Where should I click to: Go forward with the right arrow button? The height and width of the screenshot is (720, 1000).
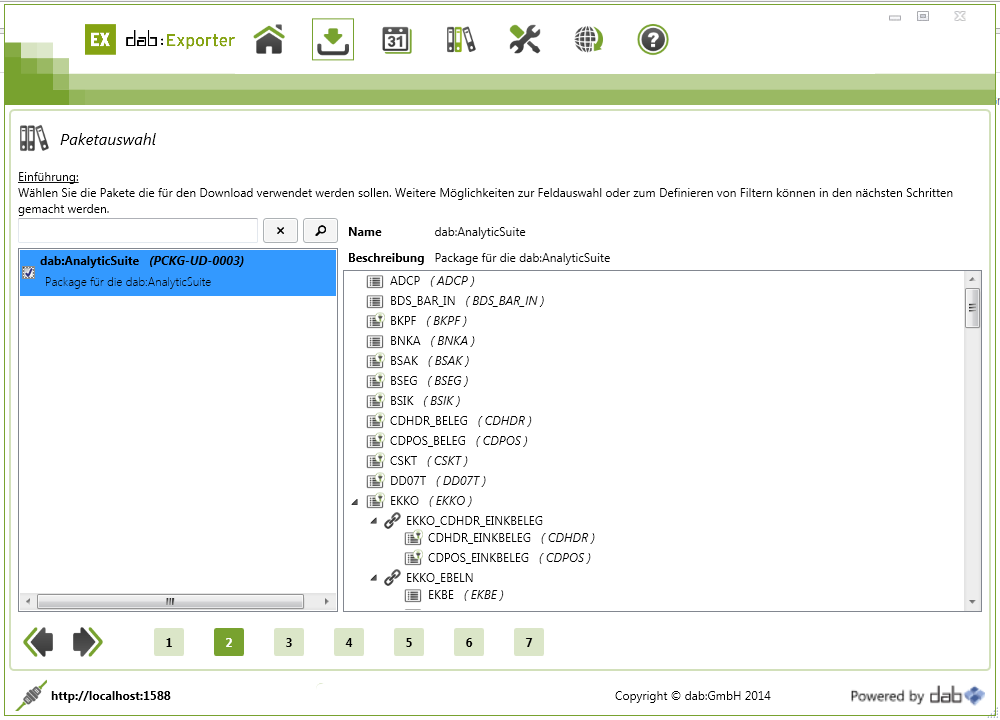[x=87, y=642]
